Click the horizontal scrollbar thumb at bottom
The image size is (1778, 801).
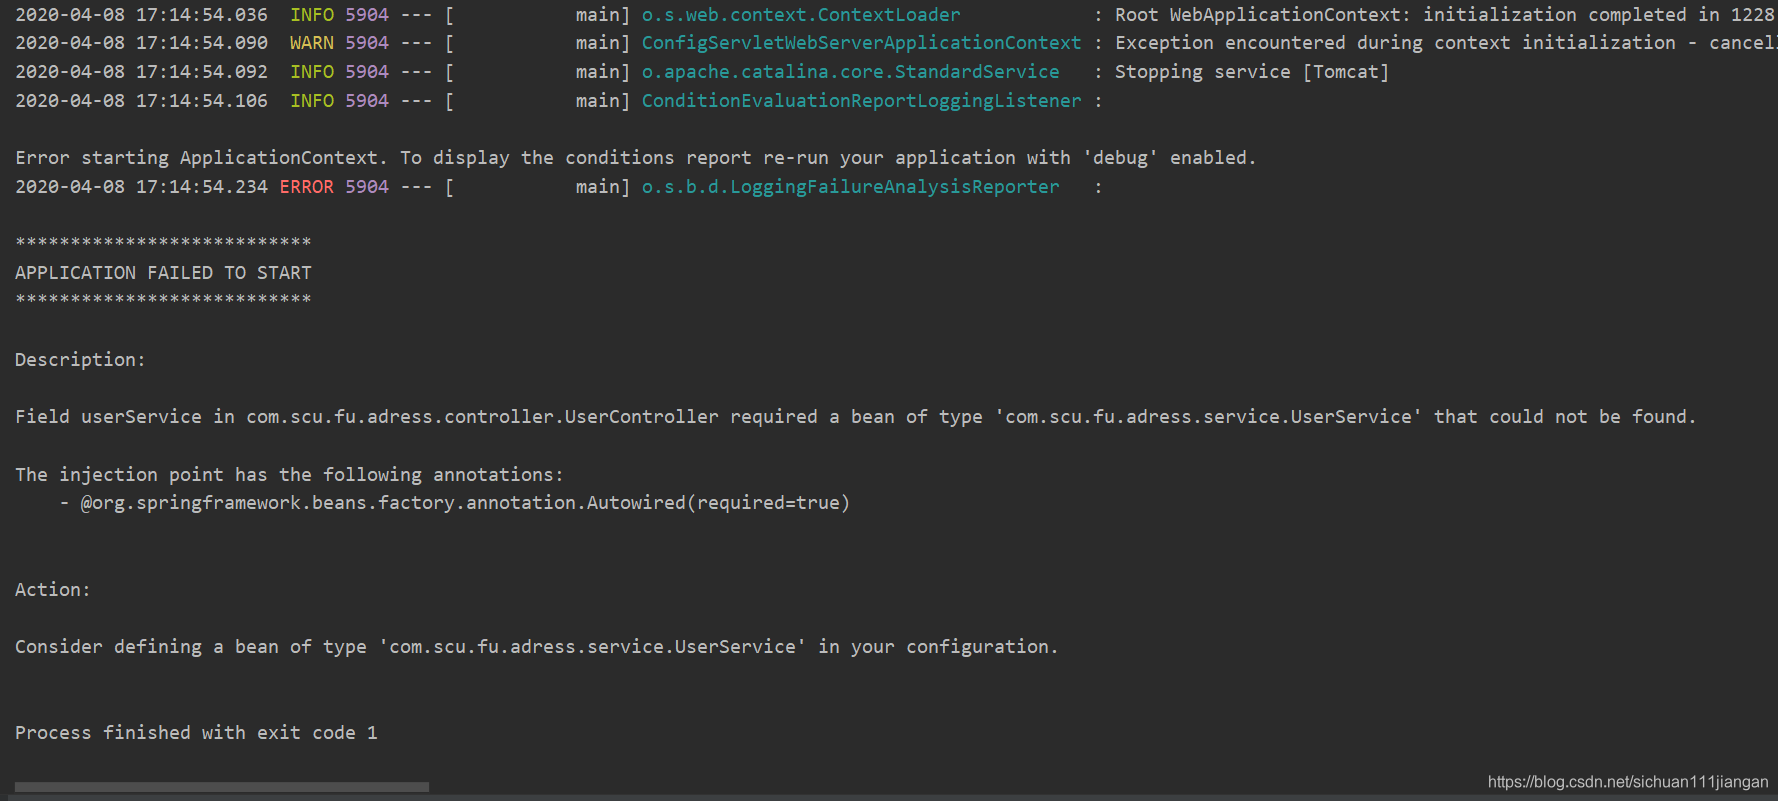(222, 787)
